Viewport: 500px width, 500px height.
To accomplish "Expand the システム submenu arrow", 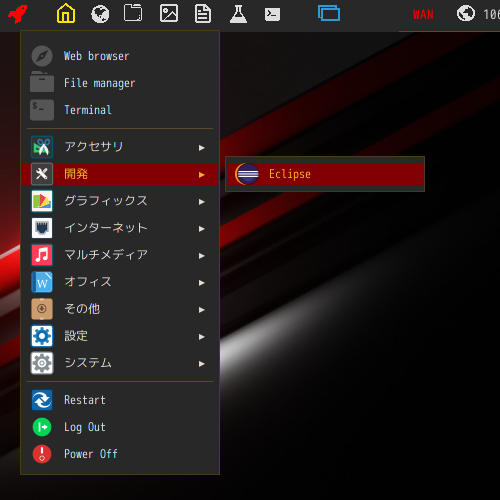I will (201, 364).
